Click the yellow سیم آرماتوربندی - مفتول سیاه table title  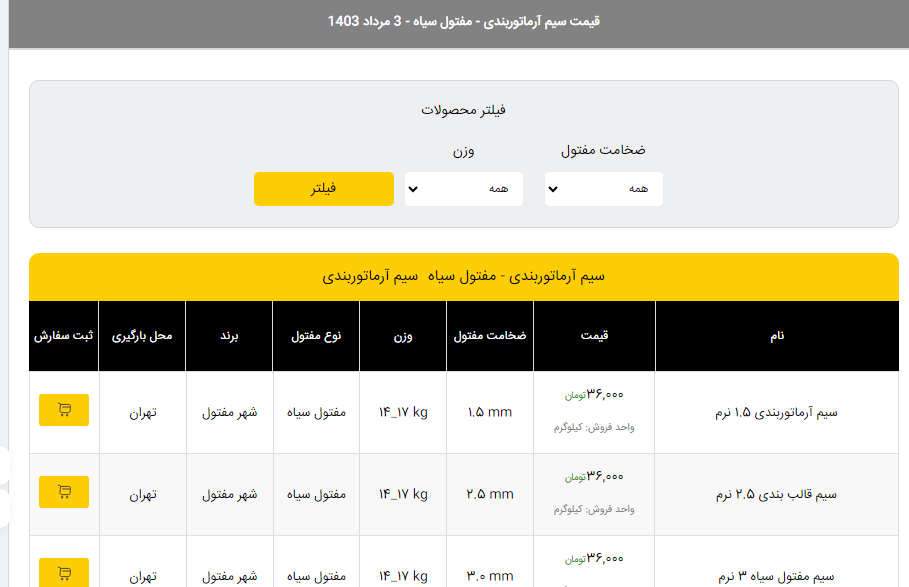[464, 276]
